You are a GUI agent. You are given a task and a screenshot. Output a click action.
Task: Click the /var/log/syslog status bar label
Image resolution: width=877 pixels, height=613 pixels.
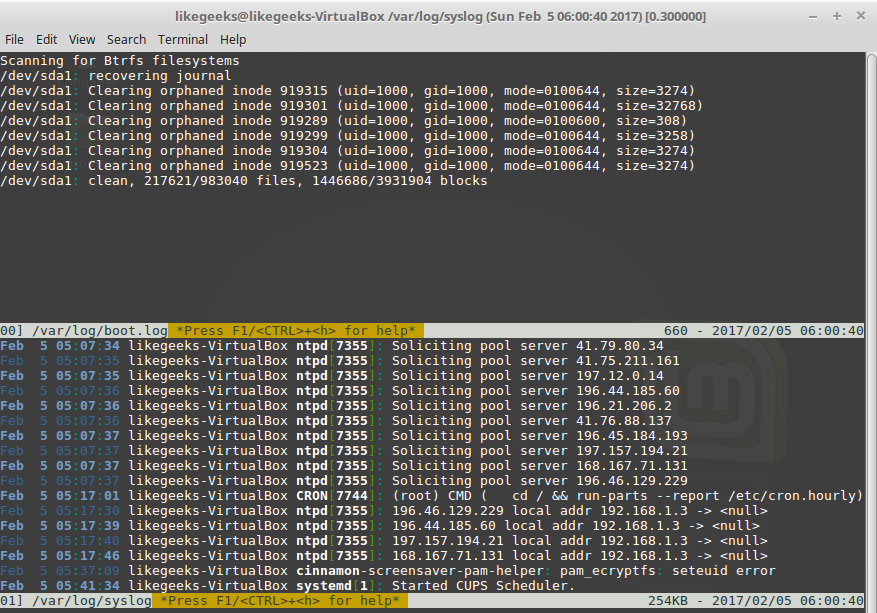click(x=92, y=601)
